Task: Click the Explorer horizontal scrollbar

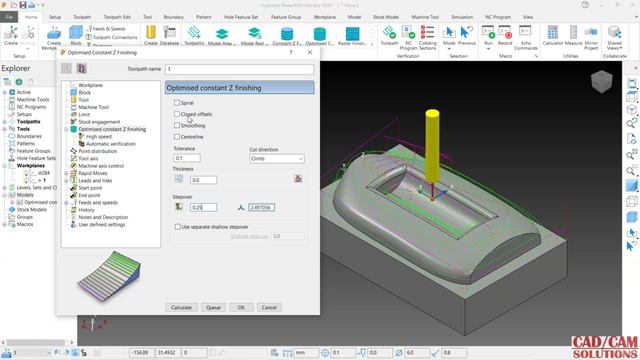Action: point(37,342)
